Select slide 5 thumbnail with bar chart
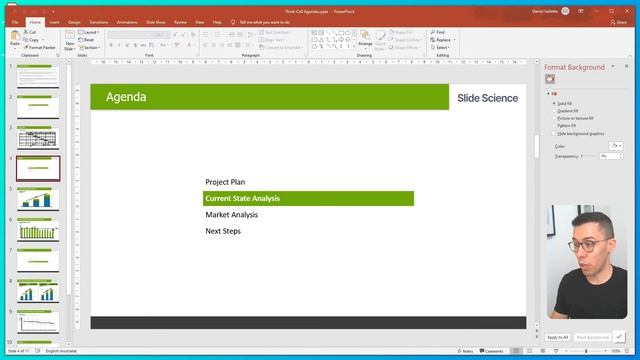 click(38, 199)
